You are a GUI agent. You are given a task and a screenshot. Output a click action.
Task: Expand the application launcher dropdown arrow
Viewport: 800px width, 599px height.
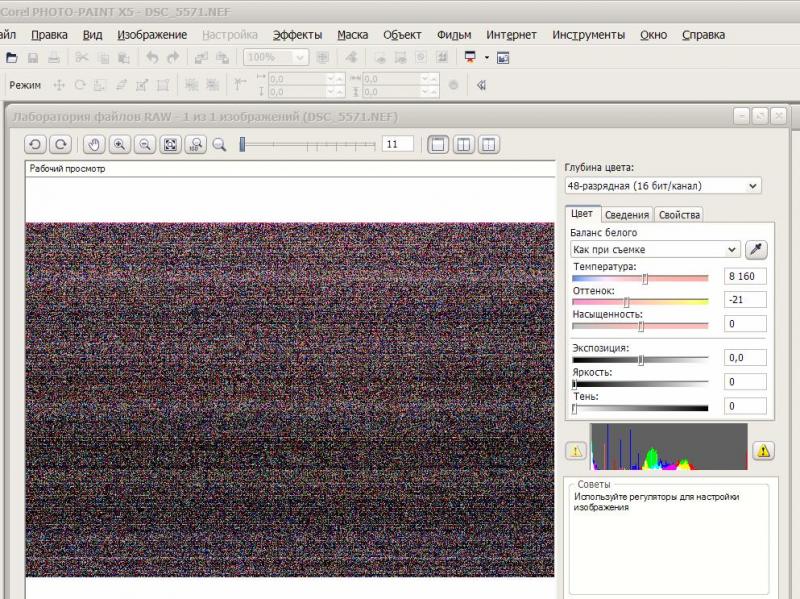(487, 58)
